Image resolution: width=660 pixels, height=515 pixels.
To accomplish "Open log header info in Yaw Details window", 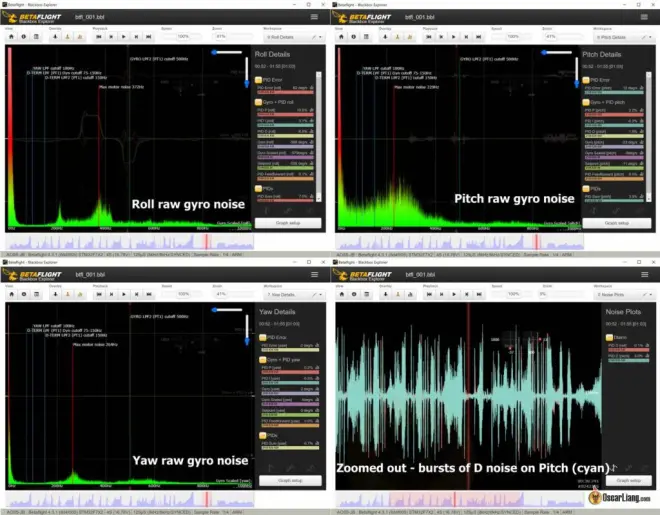I will click(x=24, y=294).
